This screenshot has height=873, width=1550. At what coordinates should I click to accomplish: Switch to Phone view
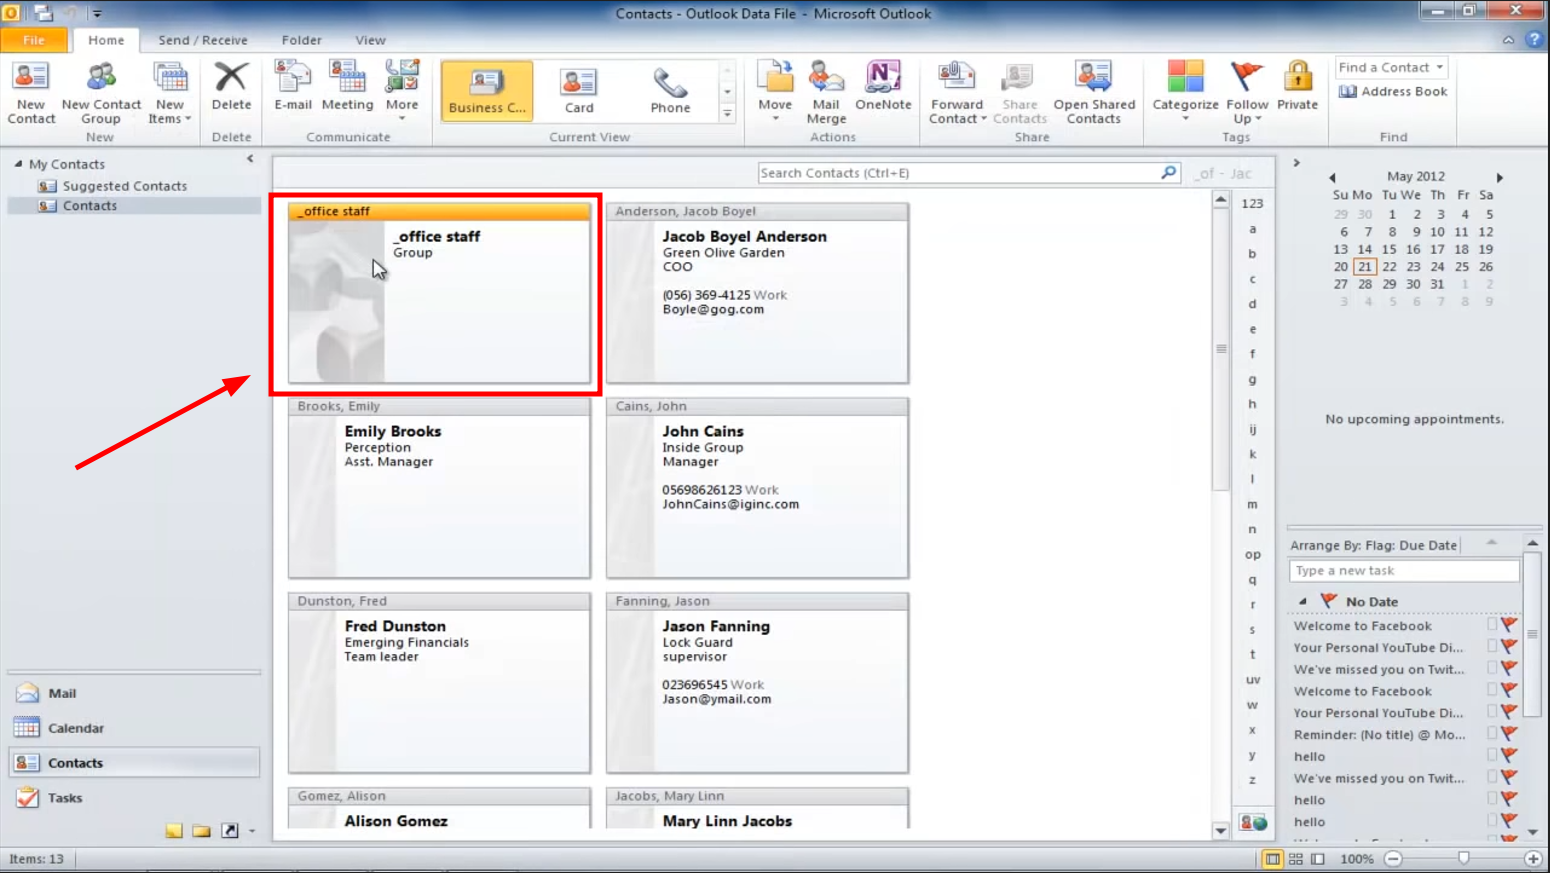pyautogui.click(x=668, y=92)
